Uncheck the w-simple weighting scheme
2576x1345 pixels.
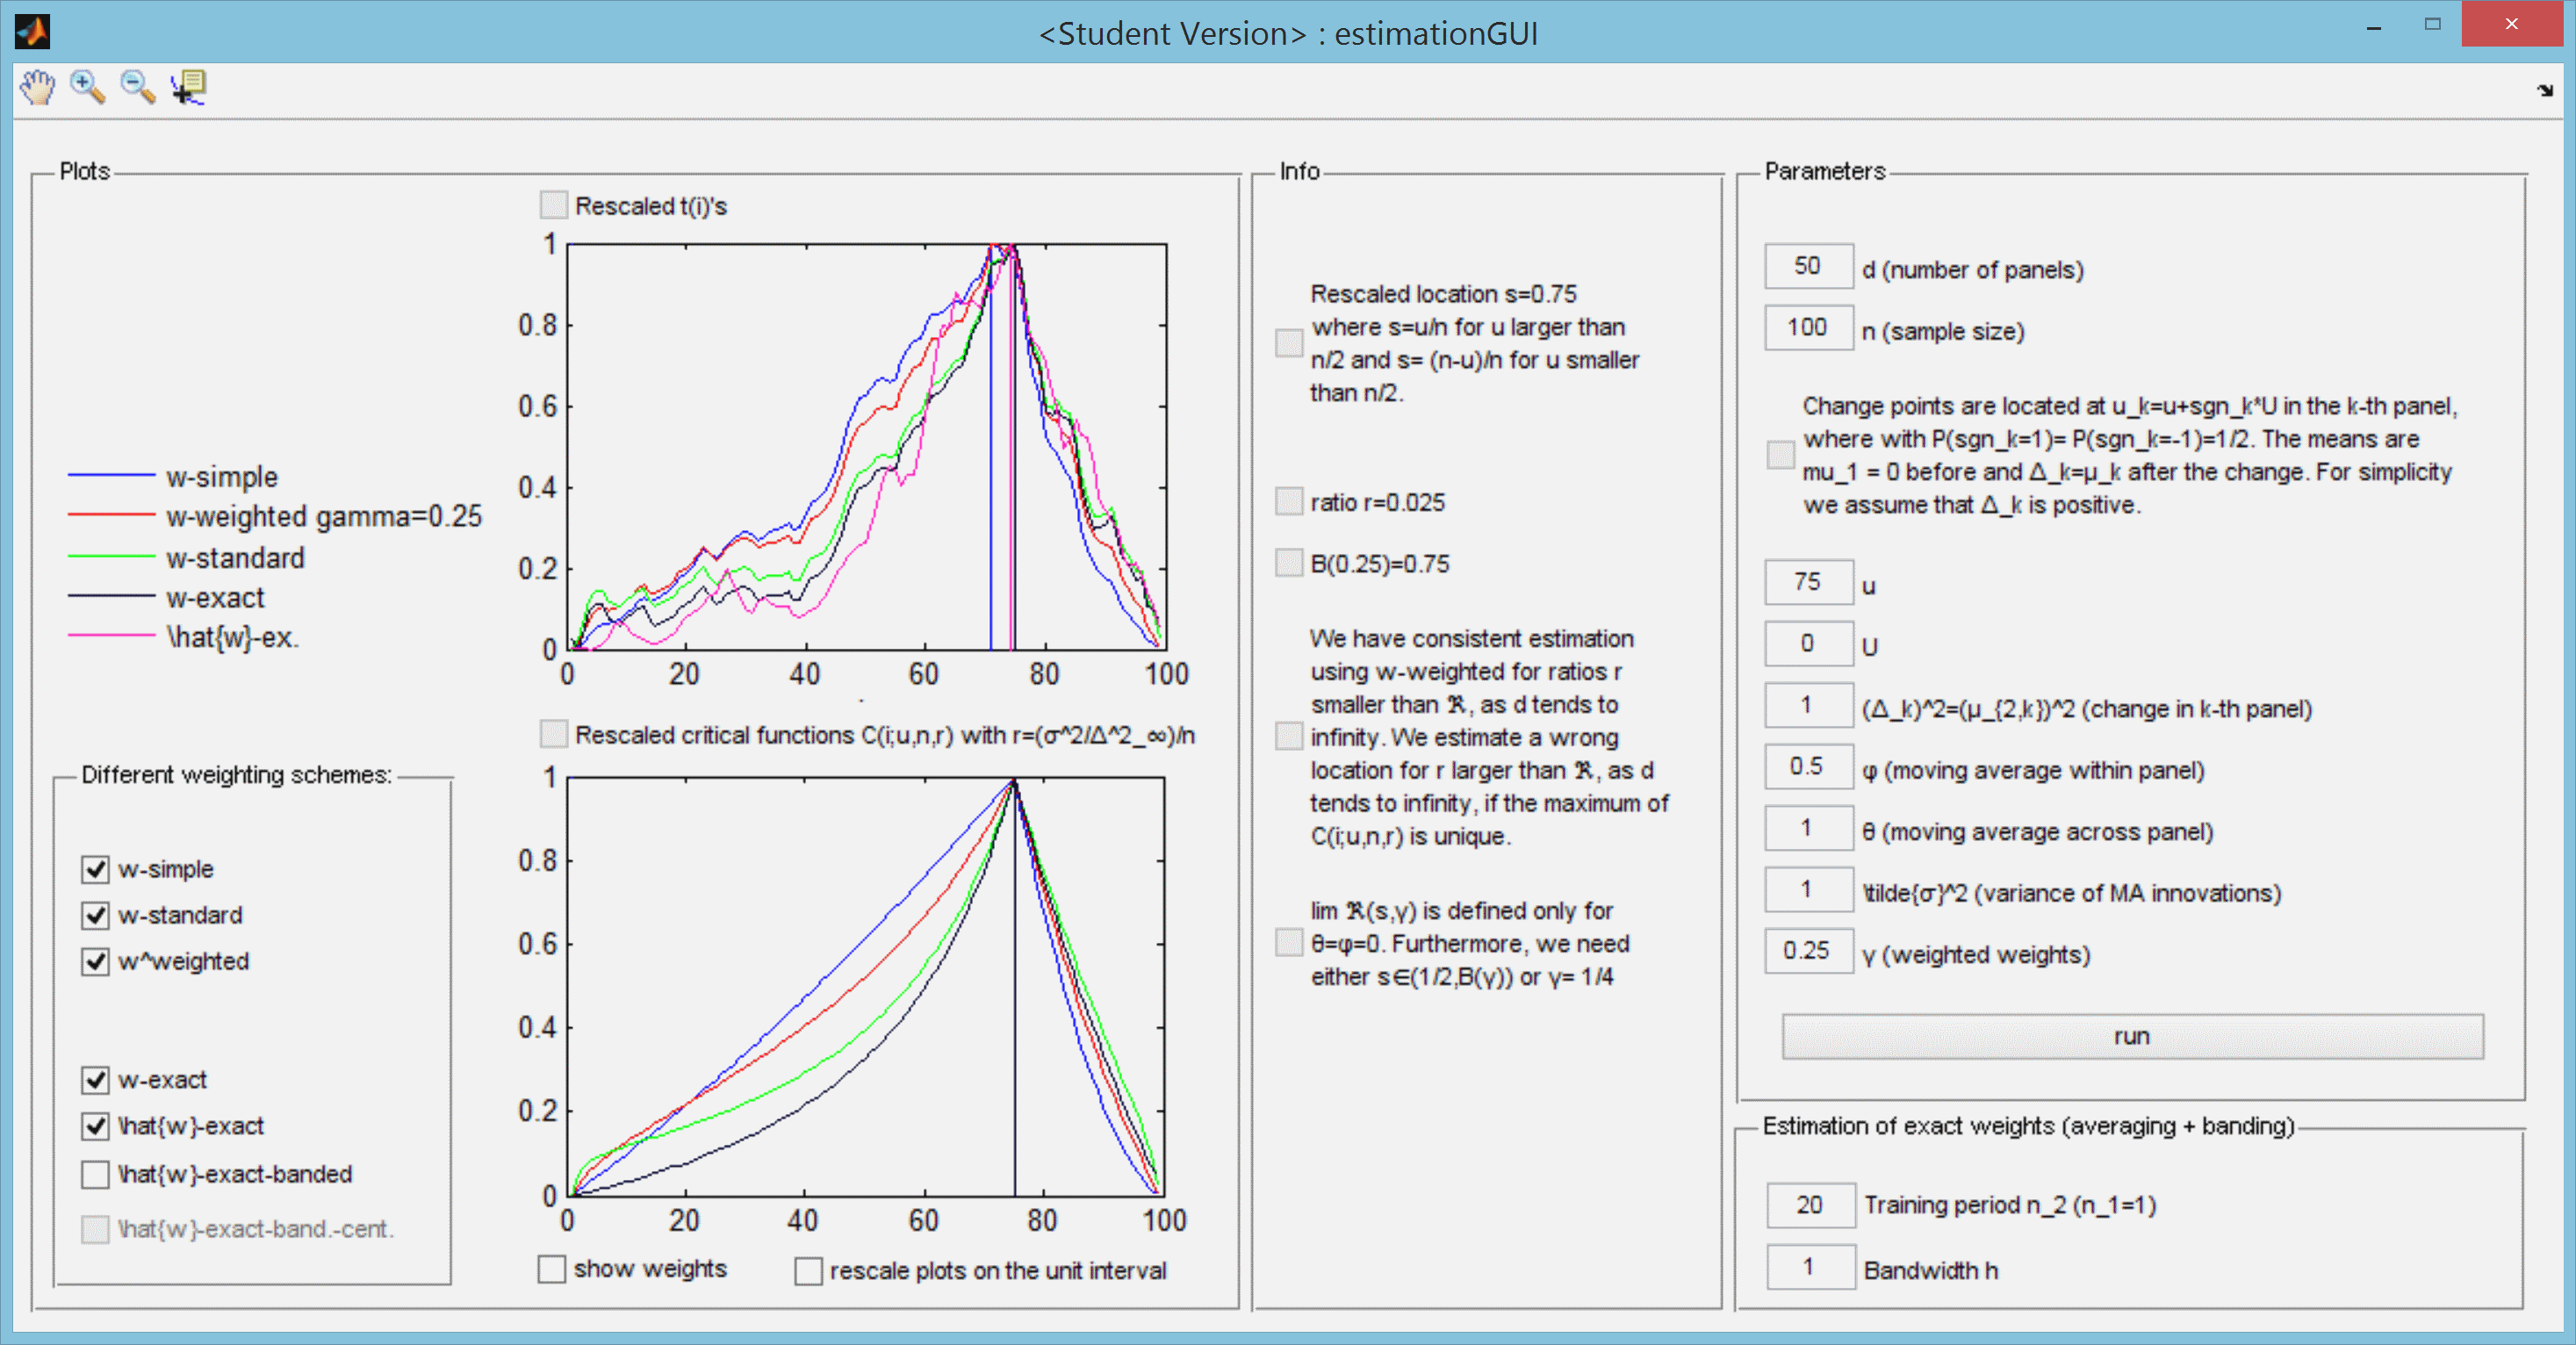coord(96,869)
